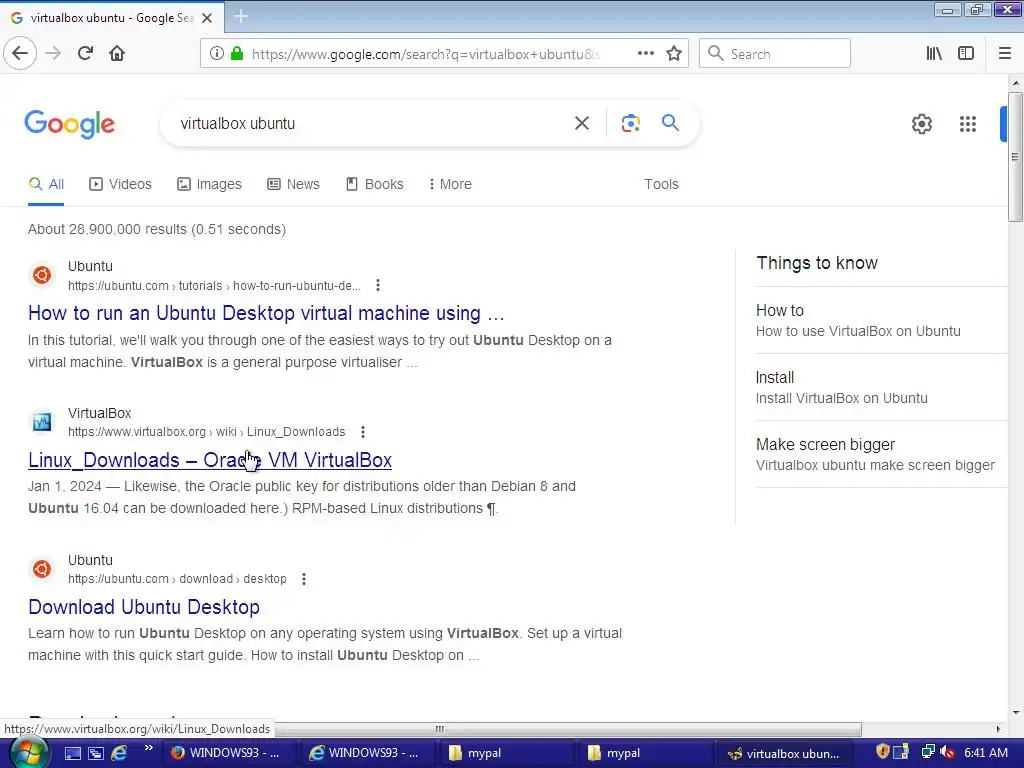Close the virtualbox ubuntu Google Search tab

[x=207, y=18]
